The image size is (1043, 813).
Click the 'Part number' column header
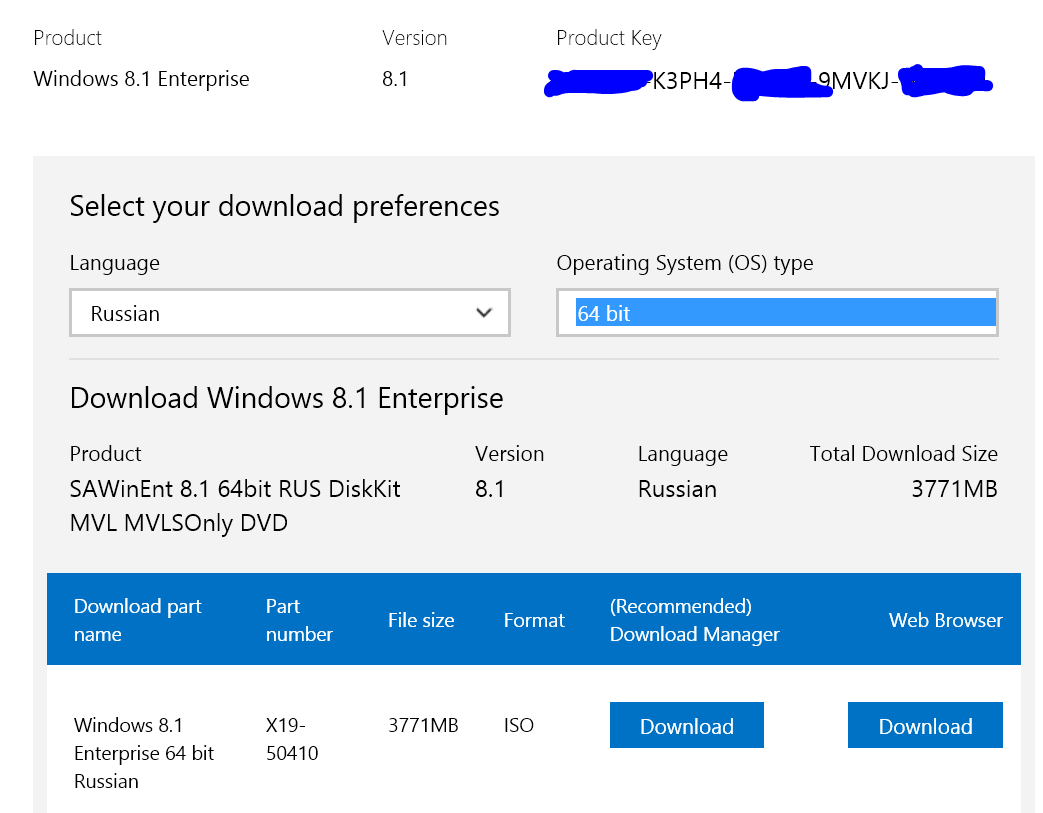click(x=299, y=619)
